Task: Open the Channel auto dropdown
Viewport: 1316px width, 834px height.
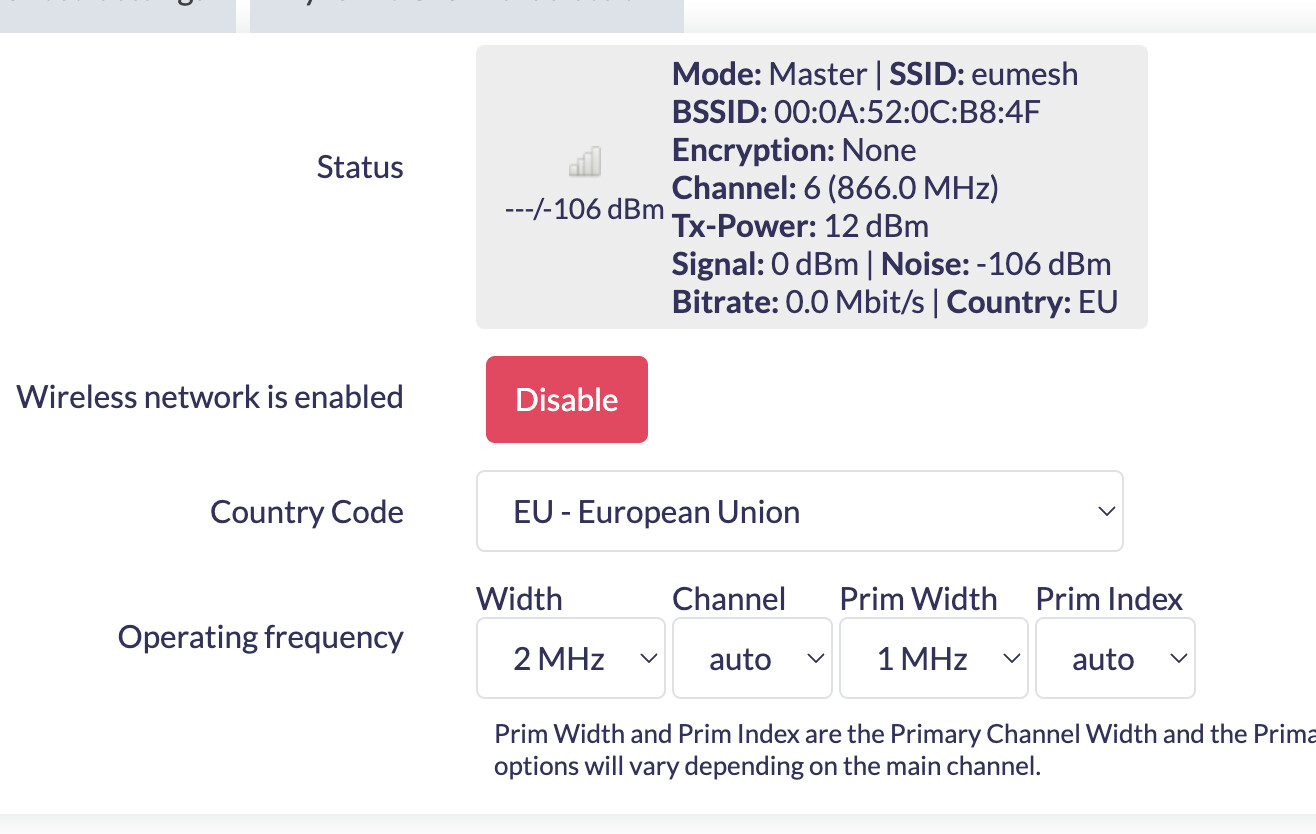Action: click(x=751, y=658)
